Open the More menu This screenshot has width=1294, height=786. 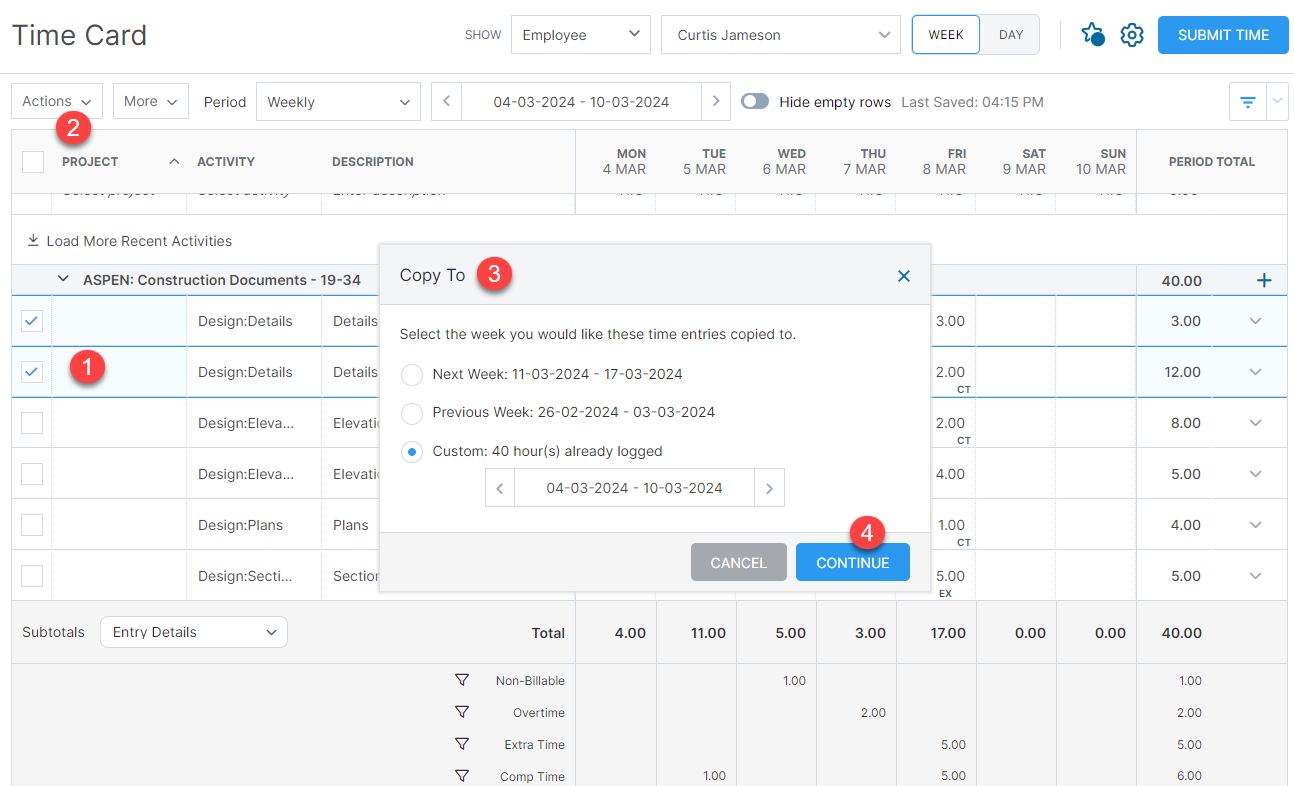tap(150, 101)
